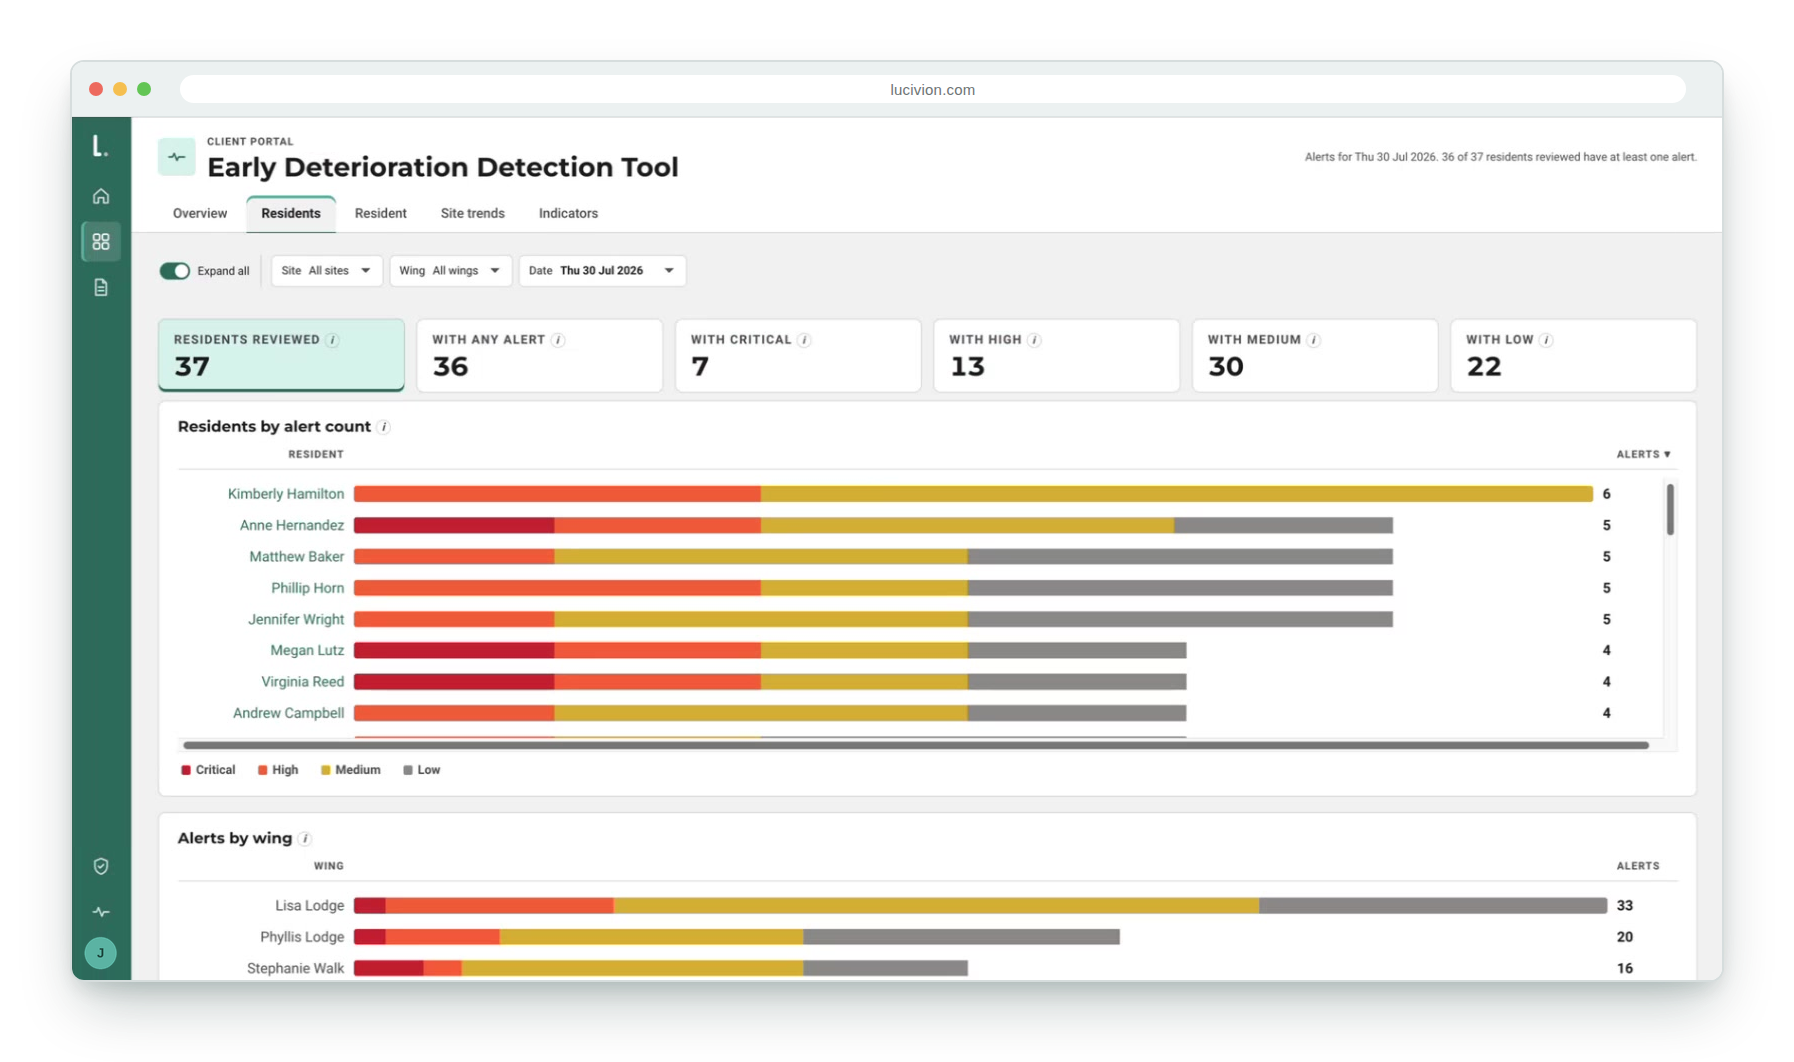Open resident Andrew Campbell
1794x1062 pixels.
click(x=289, y=713)
